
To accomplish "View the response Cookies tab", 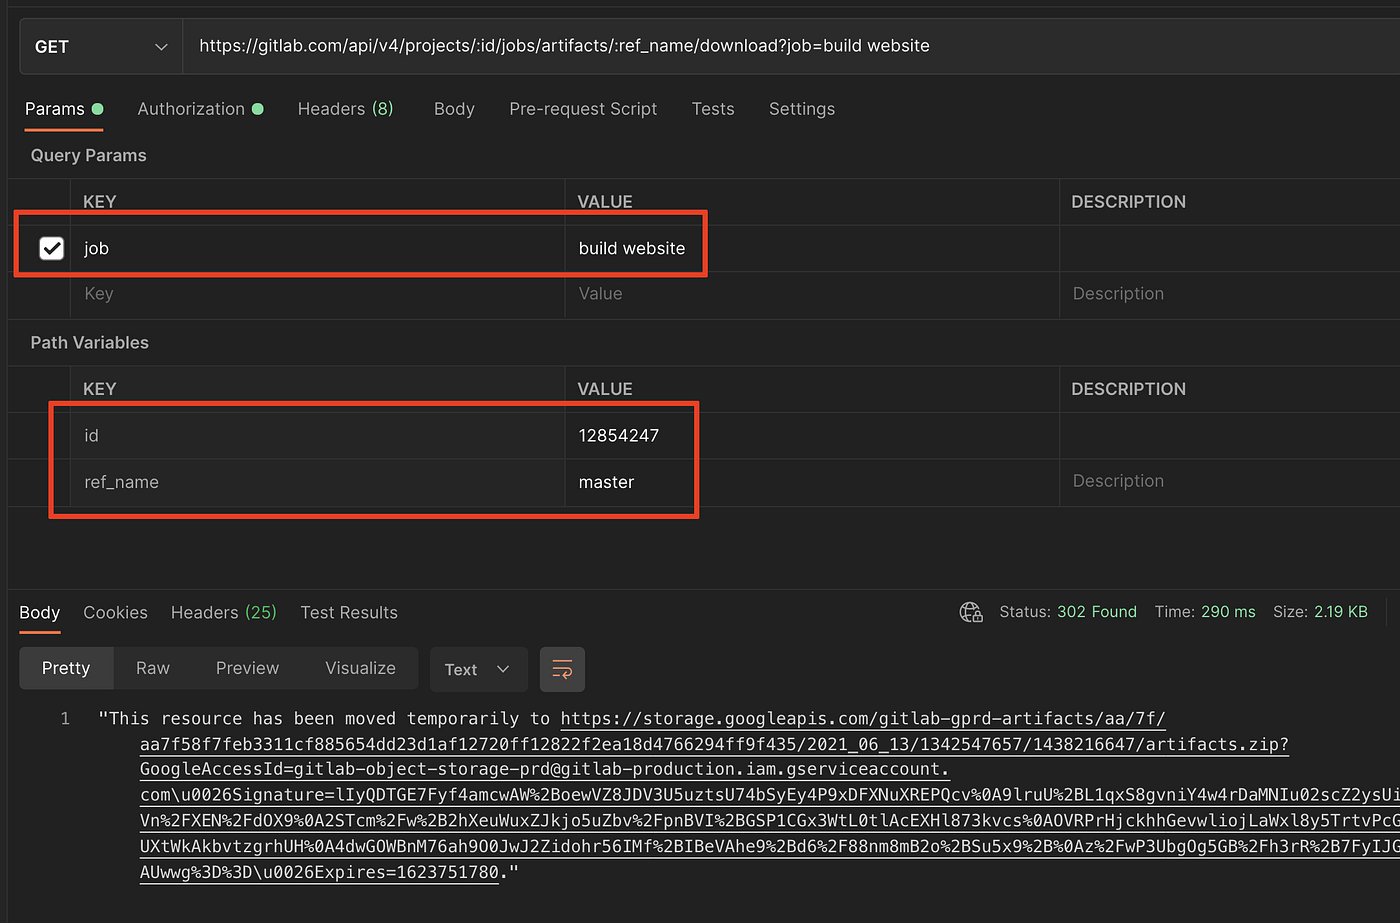I will [x=115, y=612].
